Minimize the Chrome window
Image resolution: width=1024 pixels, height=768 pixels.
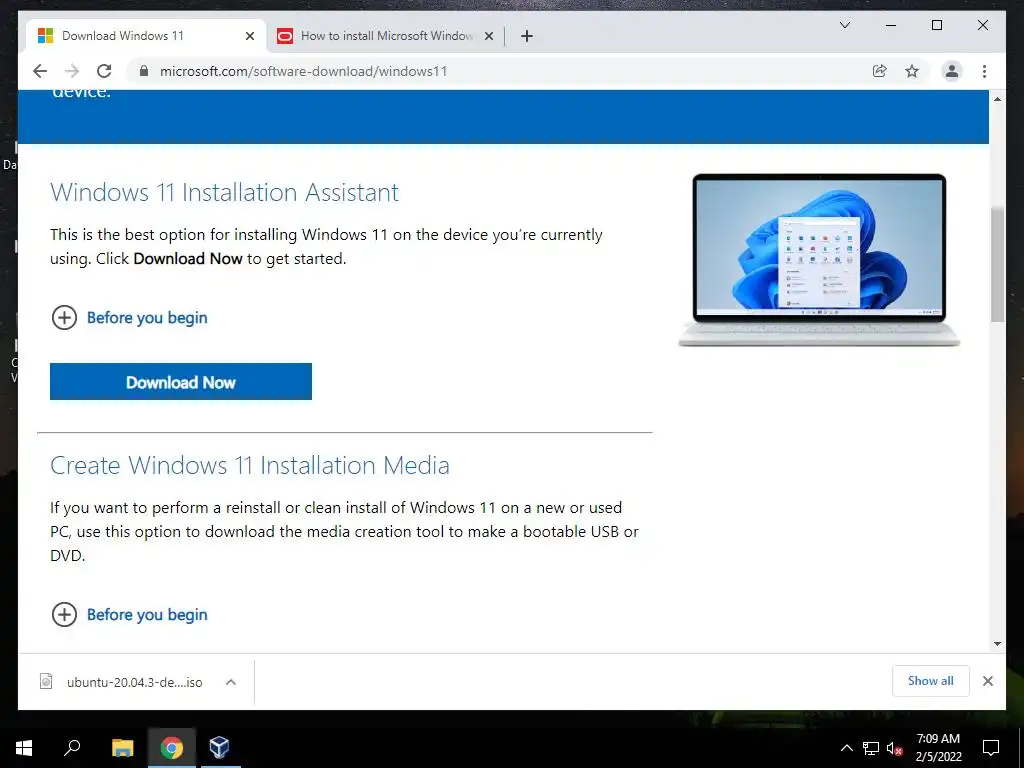[891, 25]
